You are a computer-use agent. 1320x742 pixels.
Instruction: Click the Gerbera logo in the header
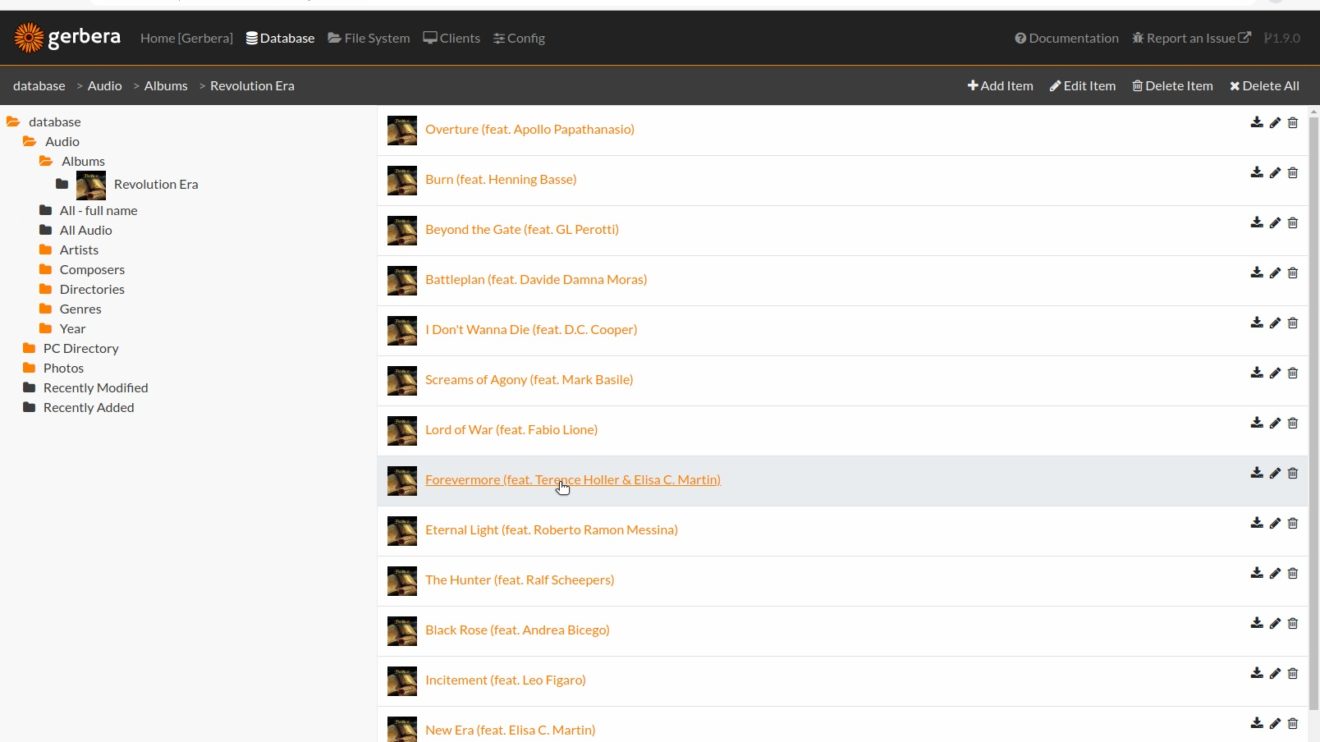click(67, 38)
